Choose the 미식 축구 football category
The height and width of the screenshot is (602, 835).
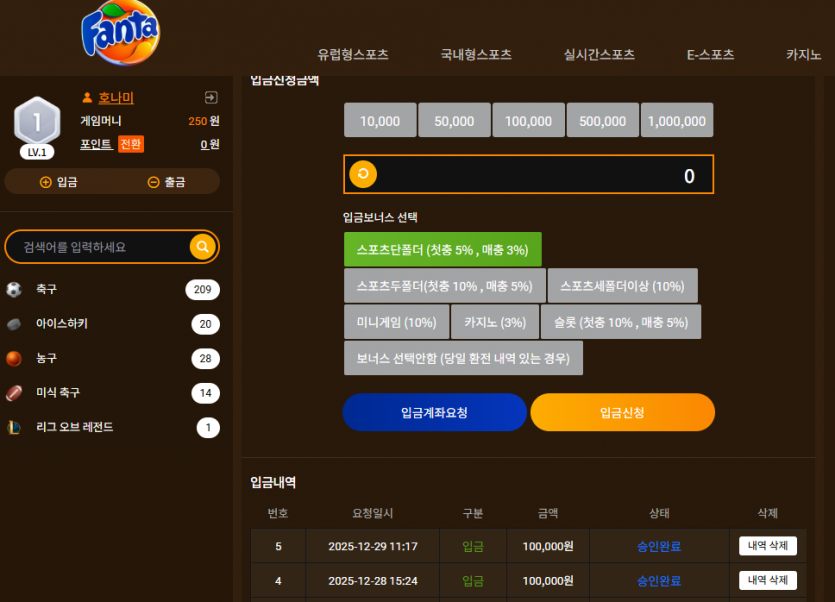(x=112, y=393)
